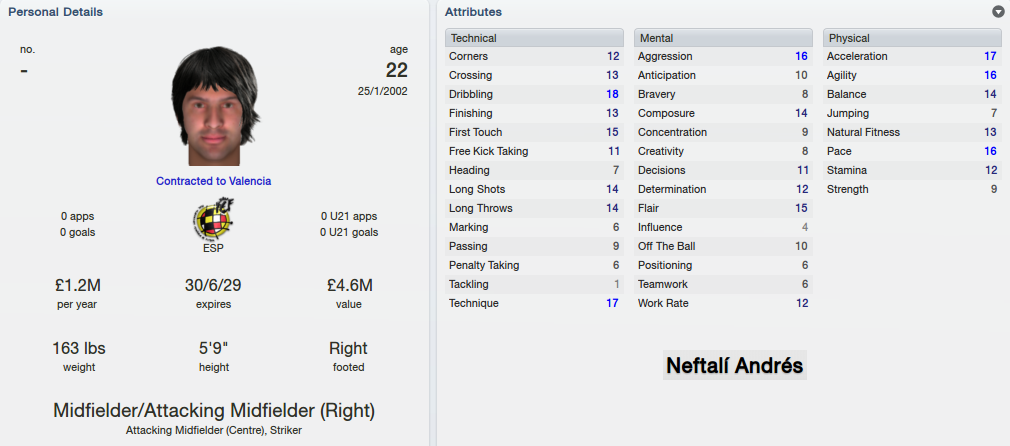Screen dimensions: 1010x446
Task: Click the Aggression attribute row
Action: pos(723,56)
